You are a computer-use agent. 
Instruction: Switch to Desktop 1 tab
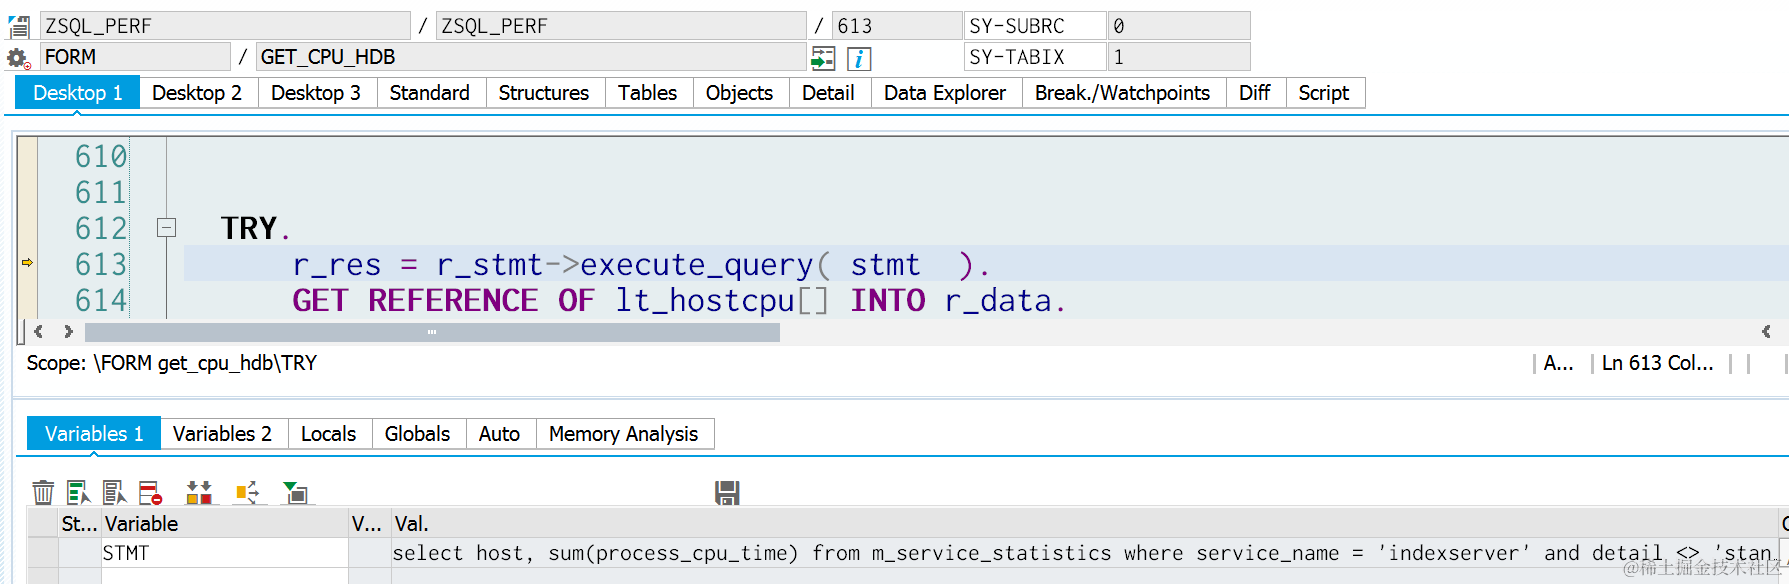(x=77, y=93)
